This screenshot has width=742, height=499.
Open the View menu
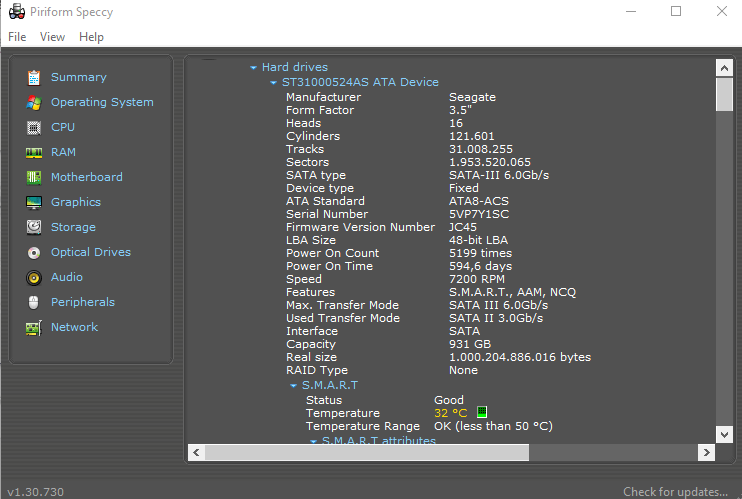pos(52,37)
